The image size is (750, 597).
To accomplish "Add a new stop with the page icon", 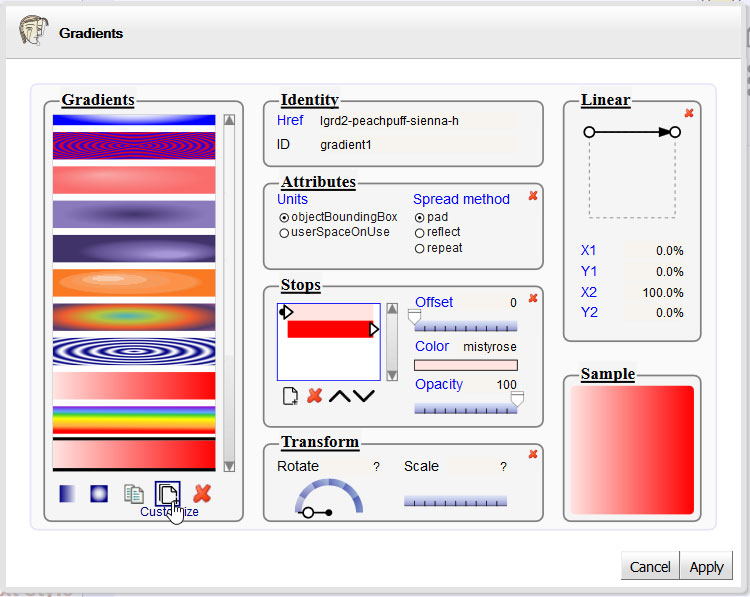I will [290, 396].
